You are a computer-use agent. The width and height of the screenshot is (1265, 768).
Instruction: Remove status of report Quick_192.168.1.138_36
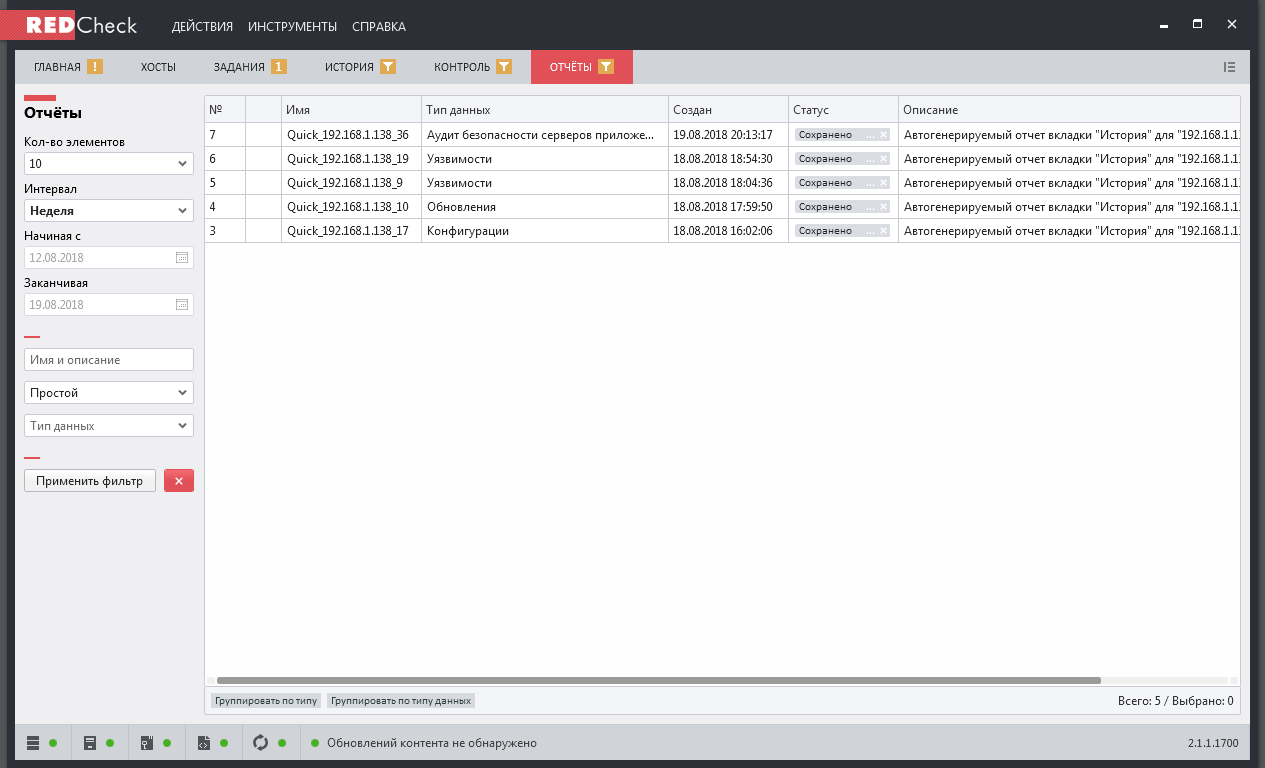[x=883, y=135]
